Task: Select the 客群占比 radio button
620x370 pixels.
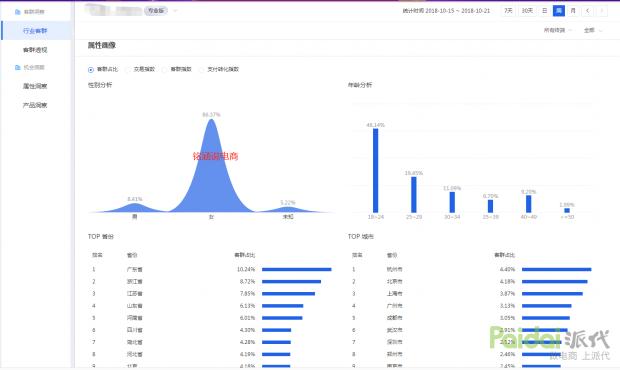Action: [x=91, y=70]
